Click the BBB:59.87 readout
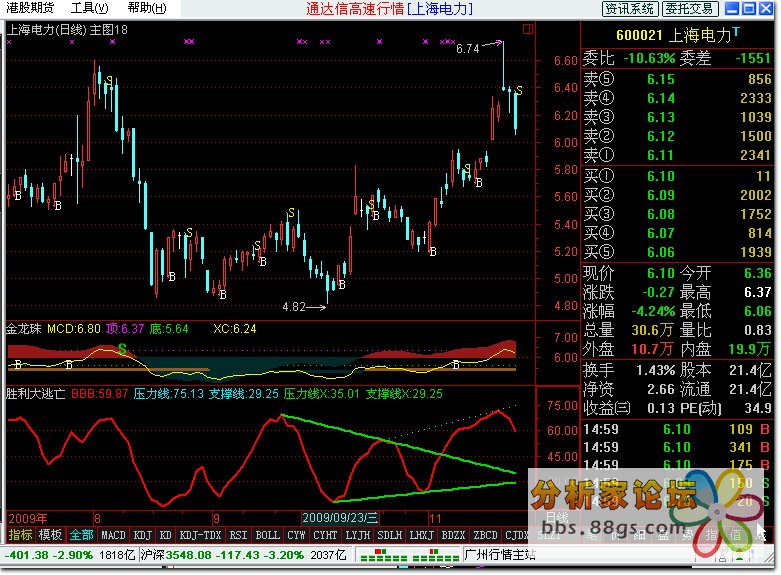This screenshot has height=575, width=781. [x=100, y=394]
